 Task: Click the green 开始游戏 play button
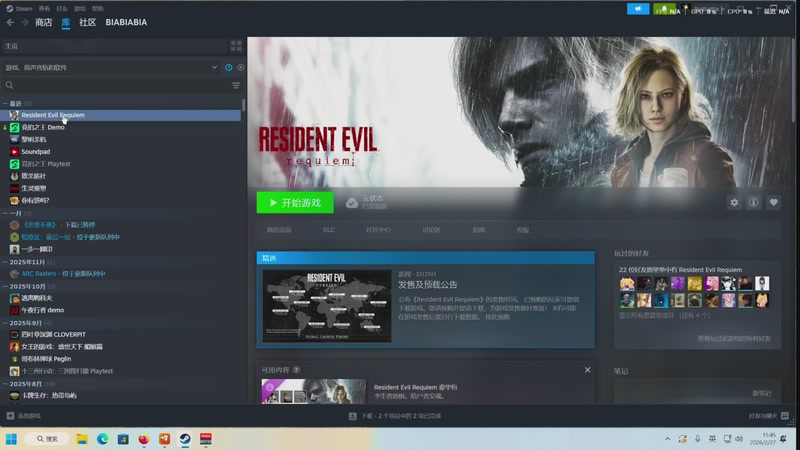pos(295,203)
